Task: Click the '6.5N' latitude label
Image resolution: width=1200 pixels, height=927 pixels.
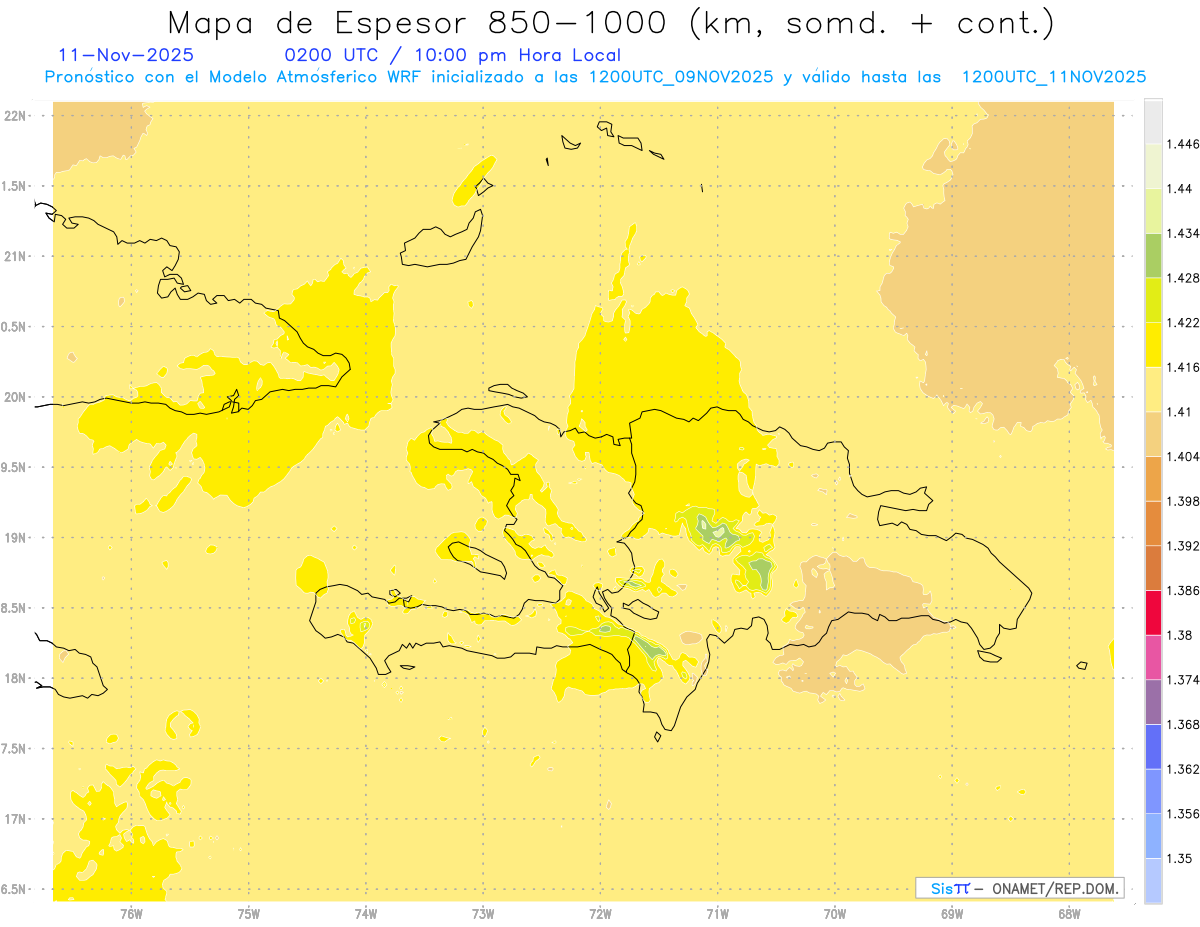Action: pos(14,889)
